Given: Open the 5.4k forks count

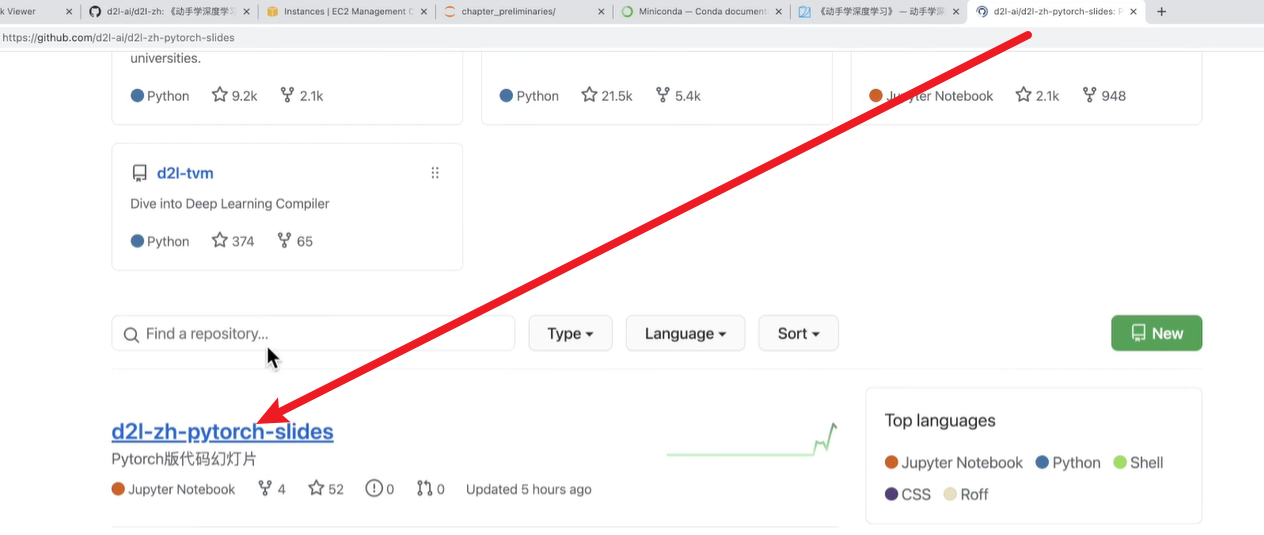Looking at the screenshot, I should click(678, 96).
